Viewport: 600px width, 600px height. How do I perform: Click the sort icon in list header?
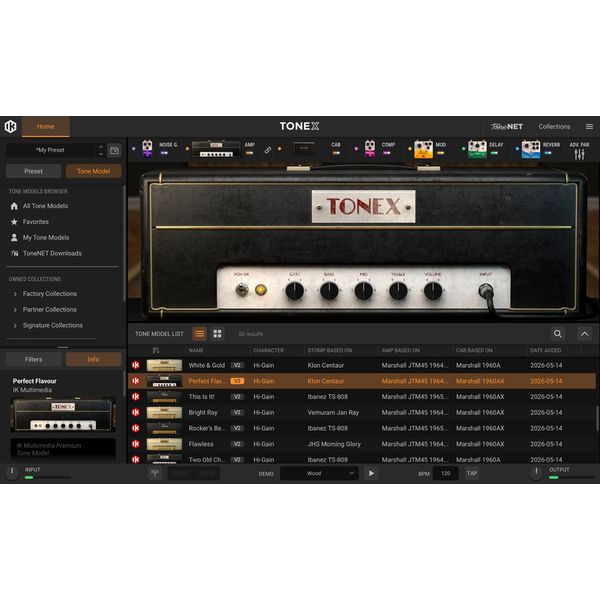pyautogui.click(x=156, y=351)
